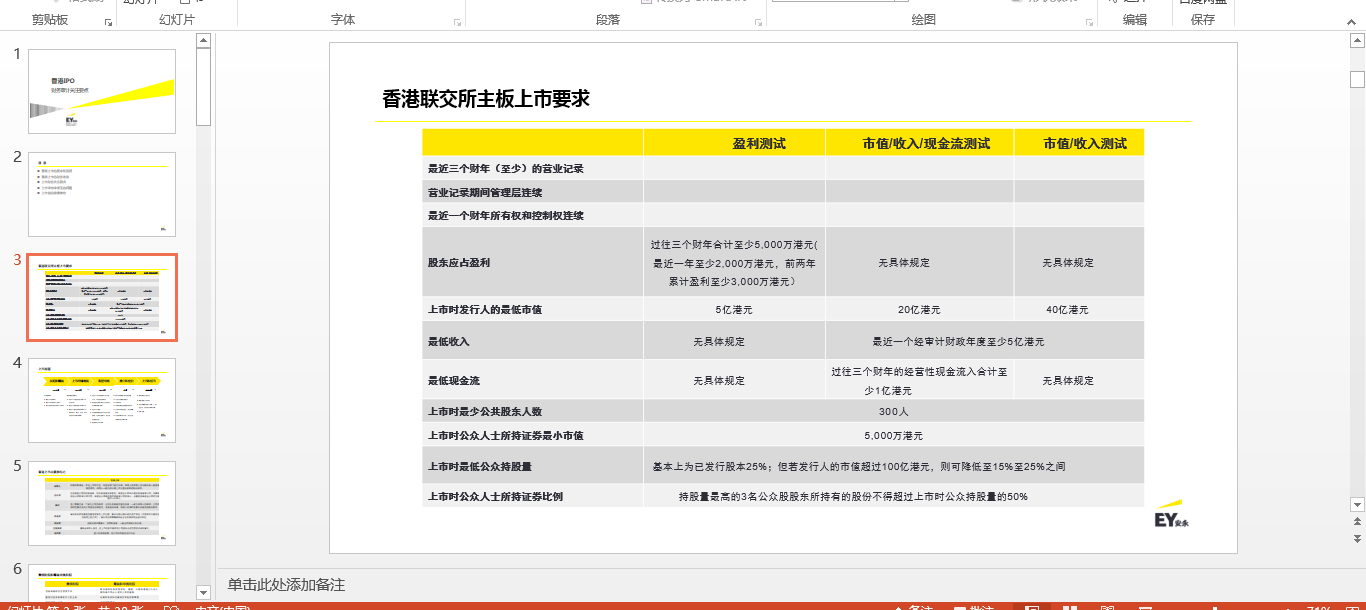The width and height of the screenshot is (1366, 610).
Task: Click the '300人' cell
Action: pos(893,411)
